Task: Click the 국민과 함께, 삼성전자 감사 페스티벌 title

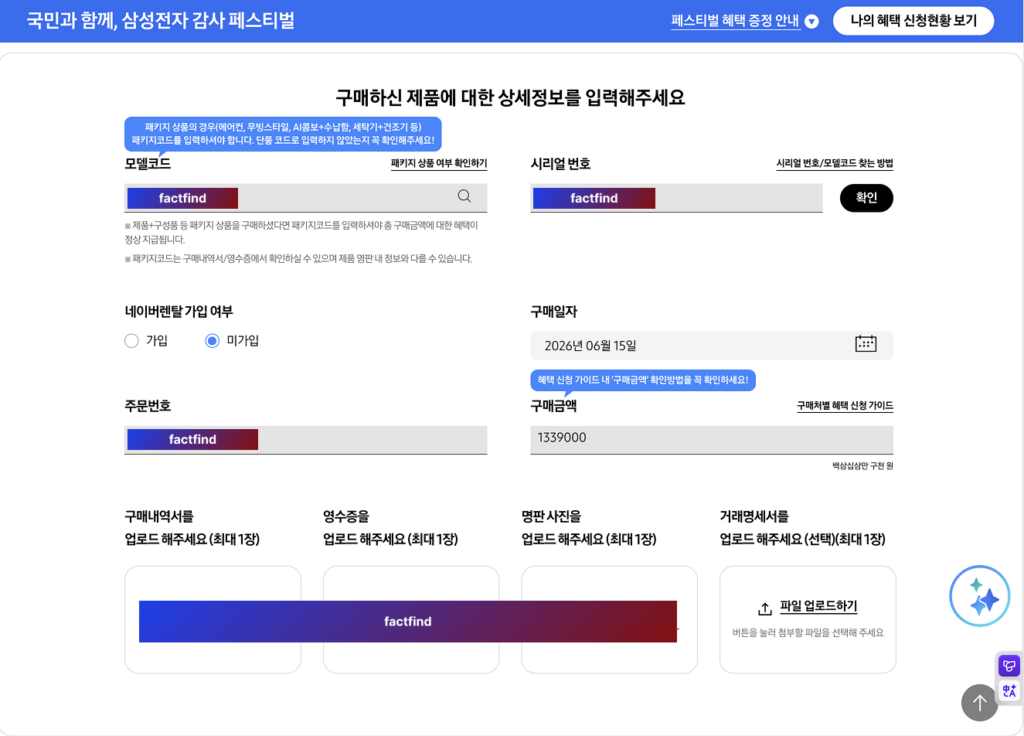Action: click(x=161, y=20)
